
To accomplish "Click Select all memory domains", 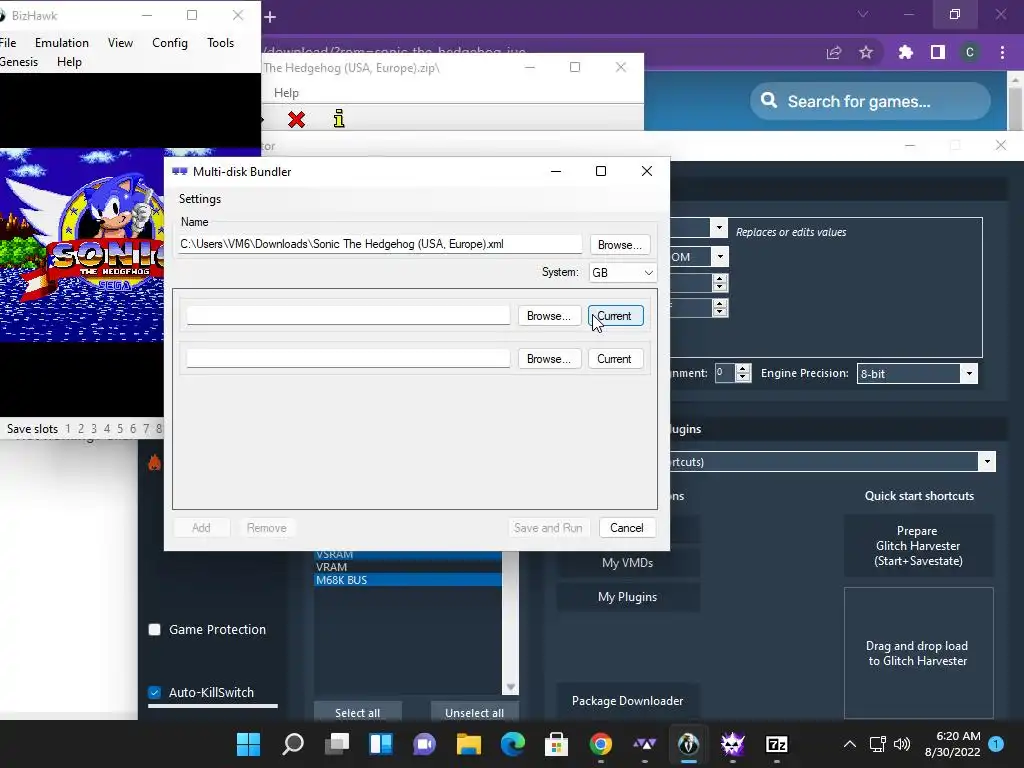I will pyautogui.click(x=357, y=712).
